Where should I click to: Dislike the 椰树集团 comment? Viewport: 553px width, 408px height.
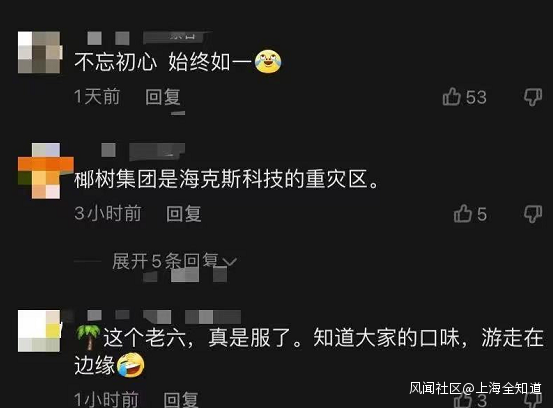point(533,214)
